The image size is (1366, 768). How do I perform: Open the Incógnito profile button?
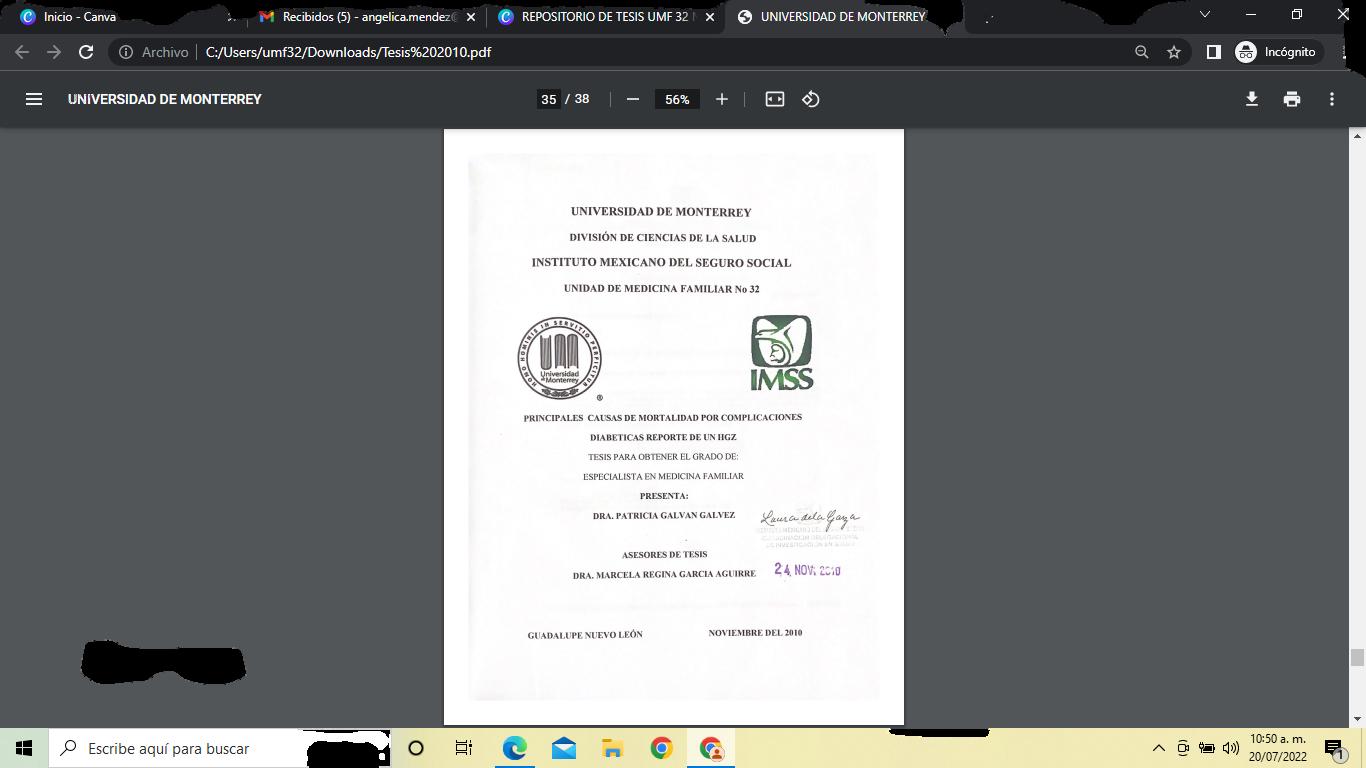pos(1278,52)
